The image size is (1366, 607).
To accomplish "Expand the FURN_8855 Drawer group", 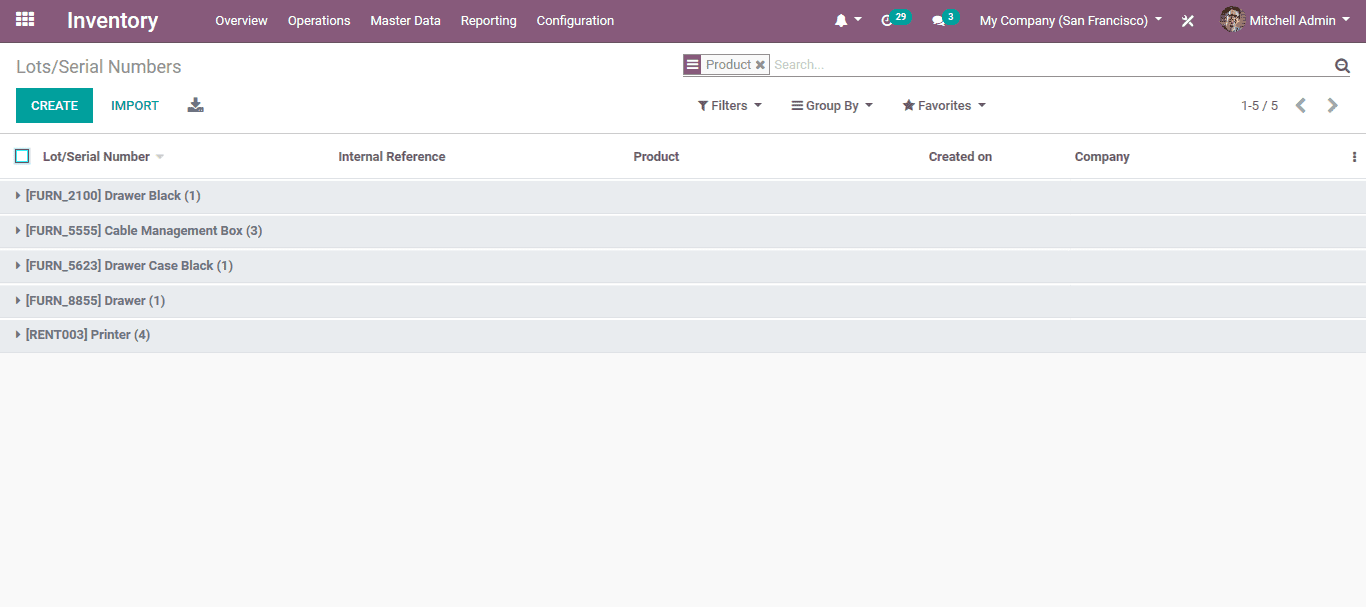I will (x=683, y=301).
